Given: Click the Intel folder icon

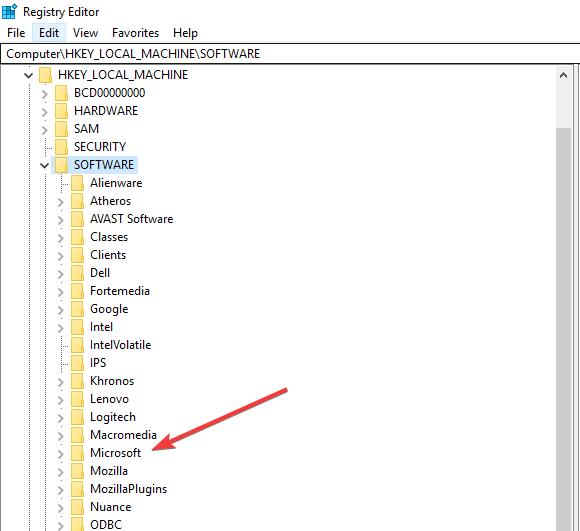Looking at the screenshot, I should (x=77, y=327).
